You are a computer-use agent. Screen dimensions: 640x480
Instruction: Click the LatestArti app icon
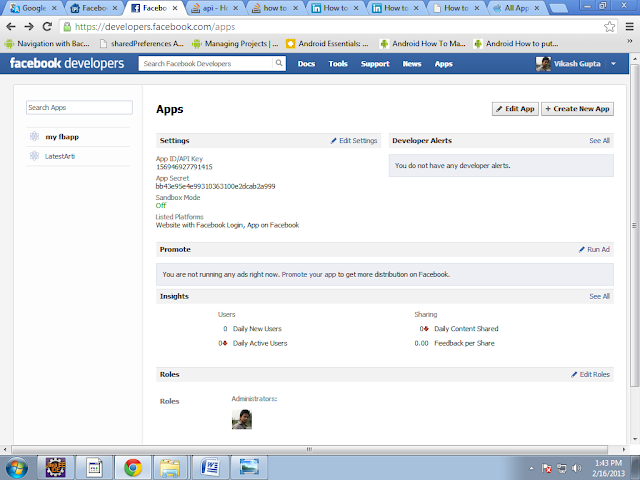(x=34, y=156)
